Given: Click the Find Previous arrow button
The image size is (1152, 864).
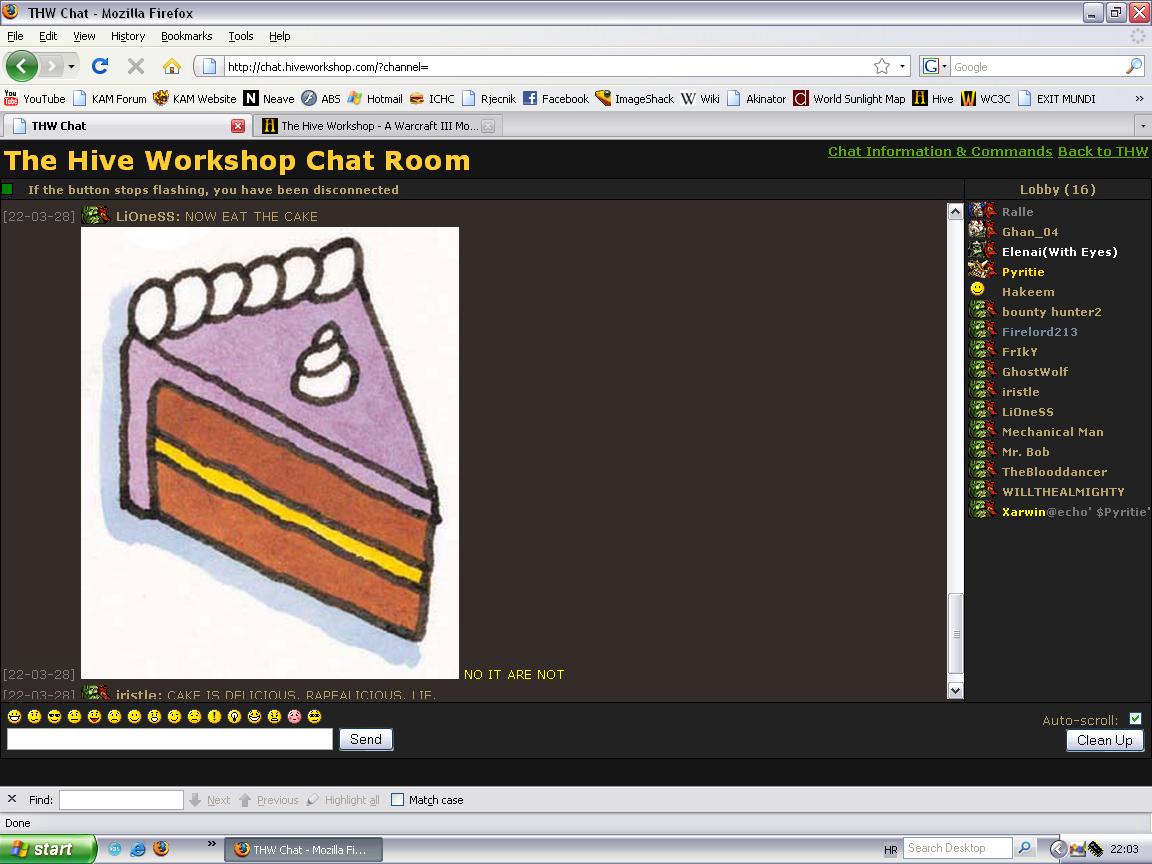Looking at the screenshot, I should tap(269, 799).
